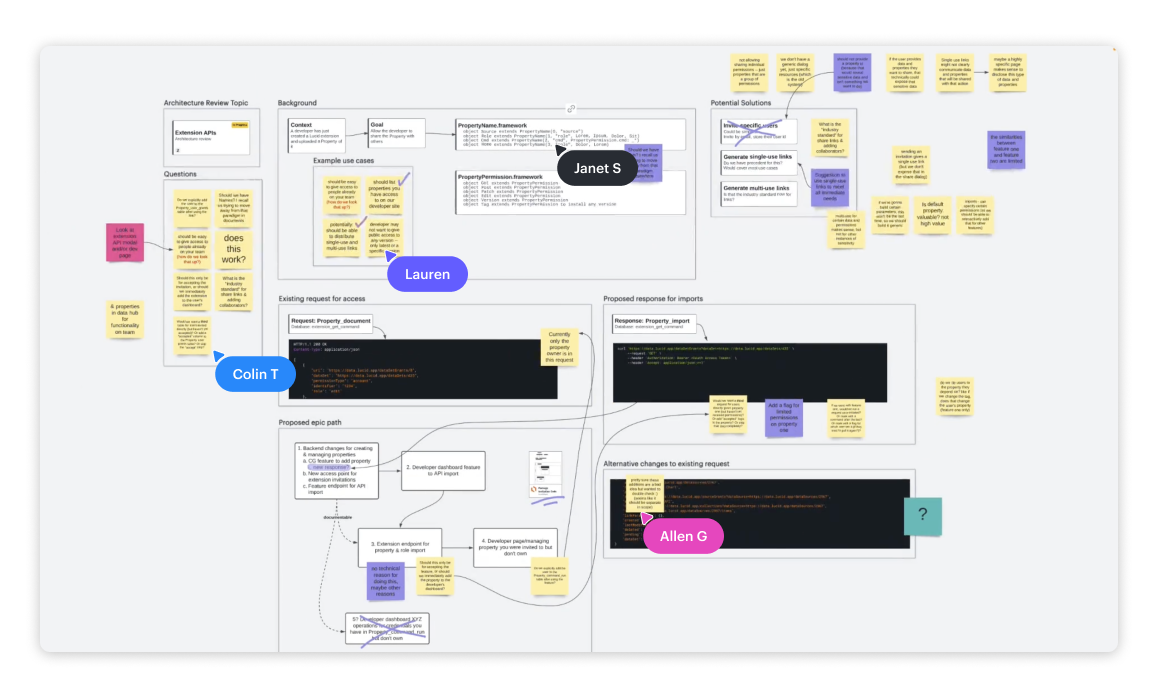Screen dimensions: 1160x700
Task: Click the crossed-out 'Invite specific users' card
Action: pyautogui.click(x=756, y=130)
